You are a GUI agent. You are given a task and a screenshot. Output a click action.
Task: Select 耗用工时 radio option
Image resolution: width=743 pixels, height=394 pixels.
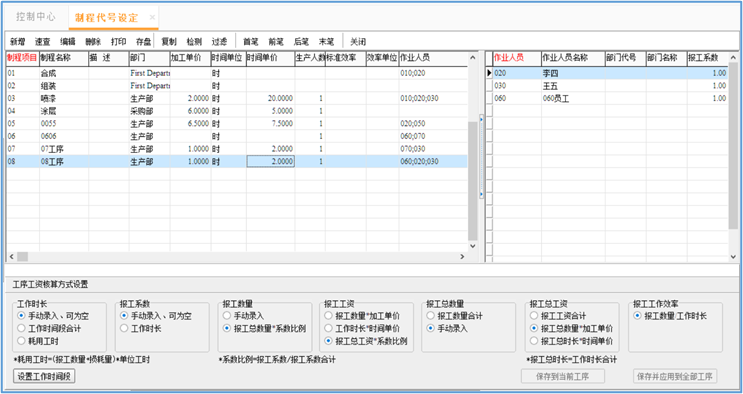tap(38, 341)
